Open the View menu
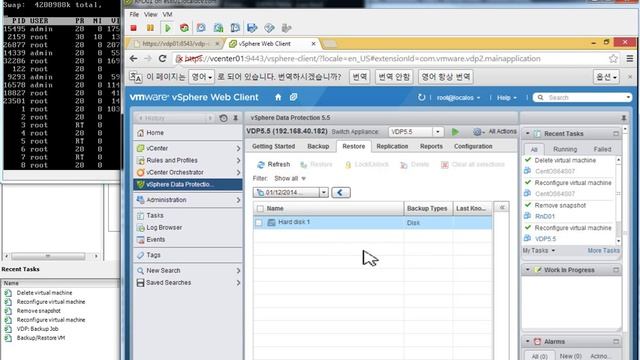 click(x=150, y=14)
